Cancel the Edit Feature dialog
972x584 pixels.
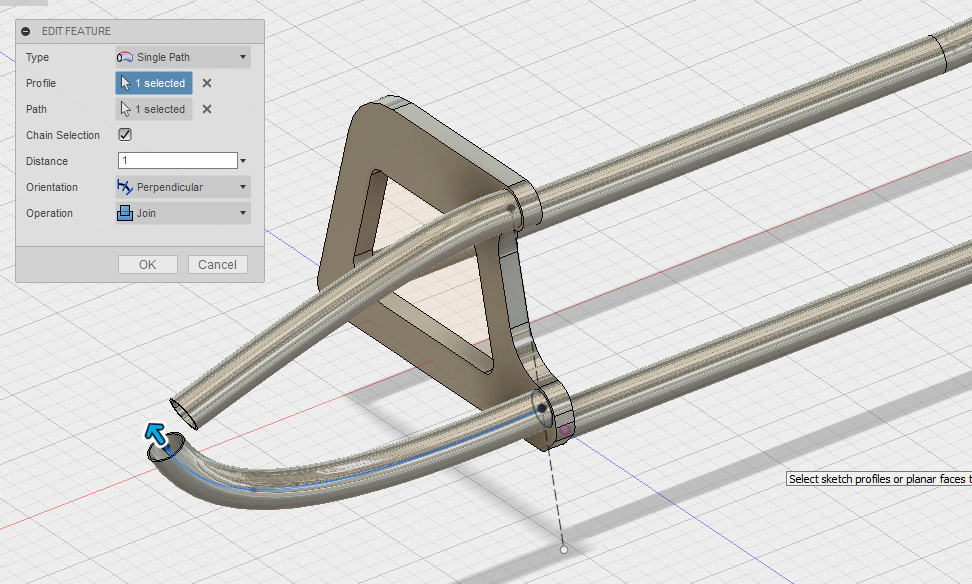(217, 264)
